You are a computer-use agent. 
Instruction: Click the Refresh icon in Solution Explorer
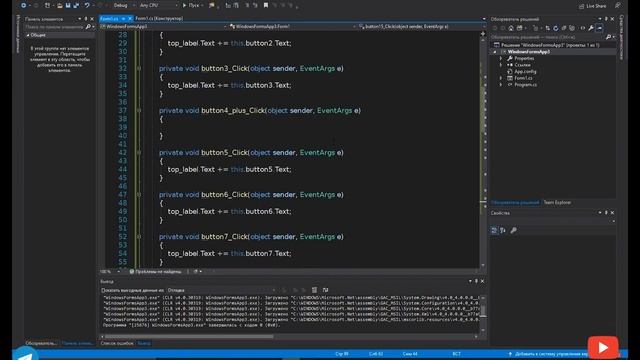556,28
